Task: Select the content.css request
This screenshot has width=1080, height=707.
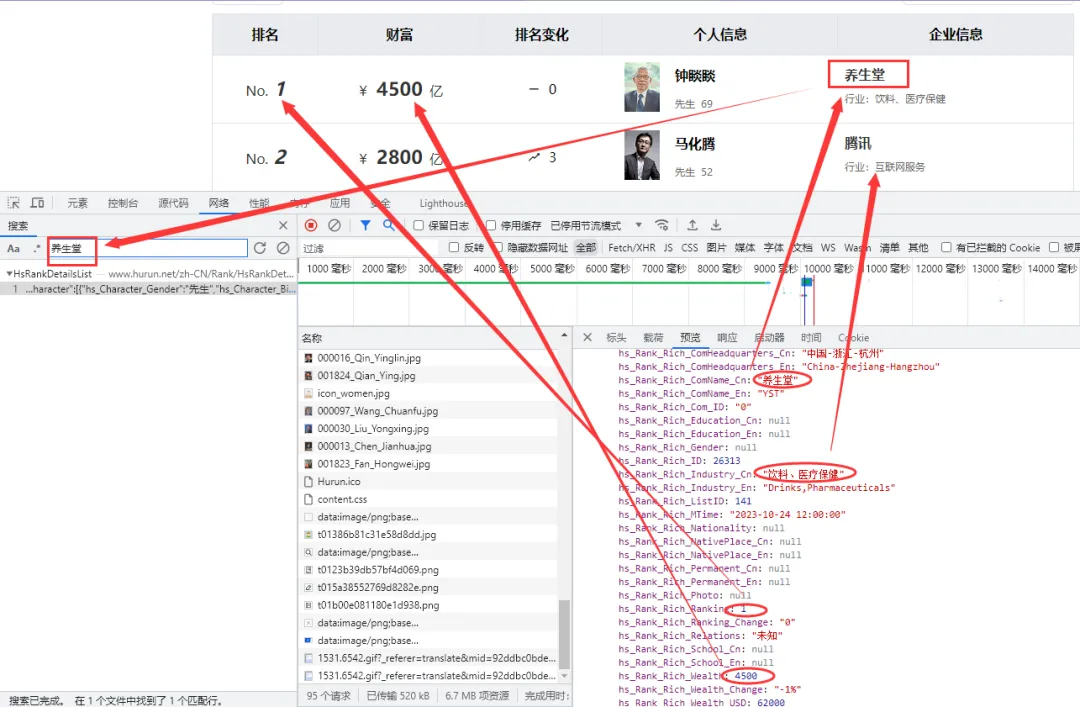Action: (x=430, y=499)
